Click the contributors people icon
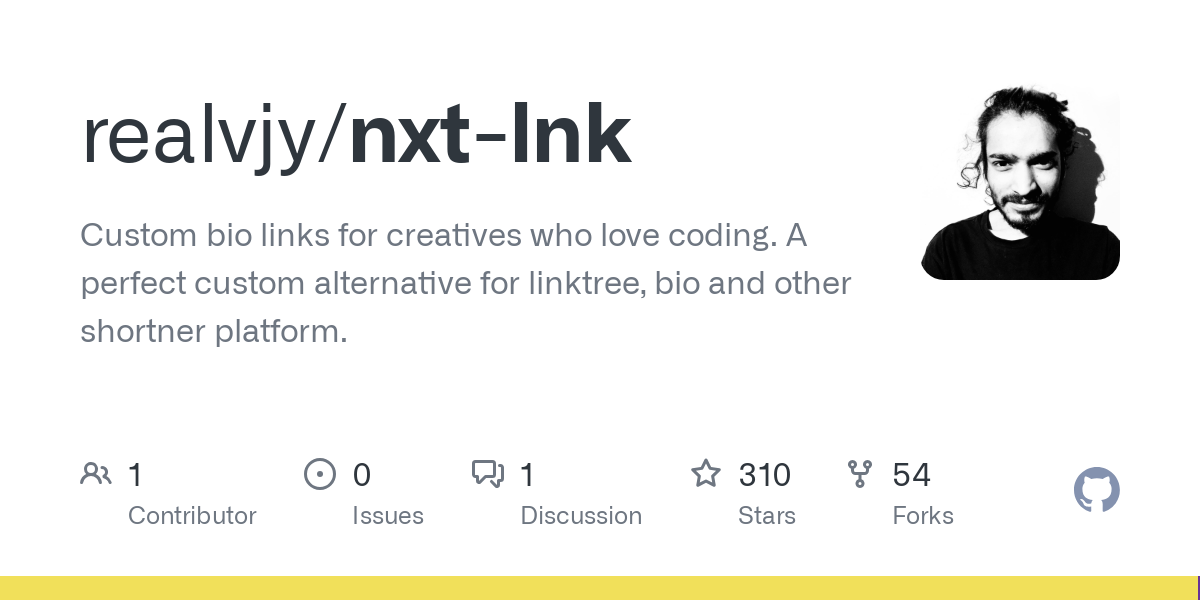This screenshot has height=600, width=1200. [x=96, y=474]
